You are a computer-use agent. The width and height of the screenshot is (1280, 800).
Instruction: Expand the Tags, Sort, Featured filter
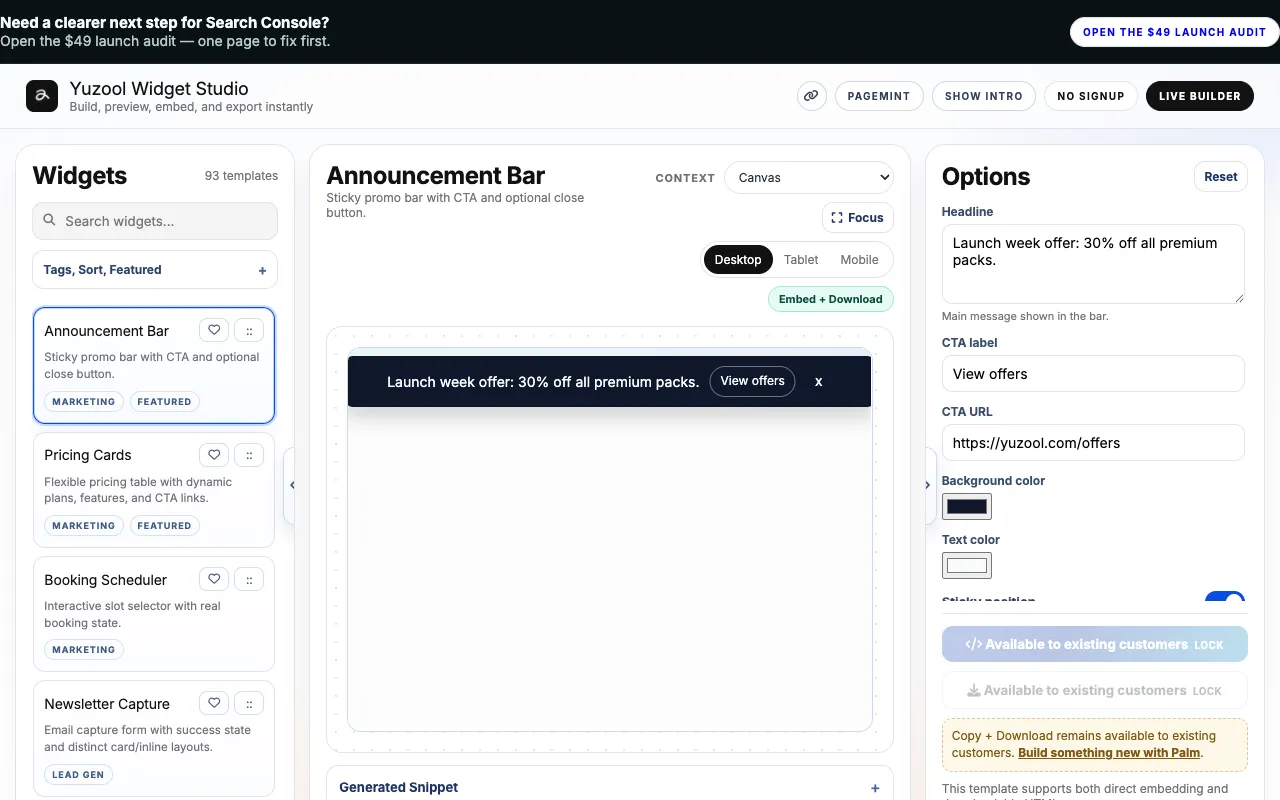pyautogui.click(x=155, y=270)
